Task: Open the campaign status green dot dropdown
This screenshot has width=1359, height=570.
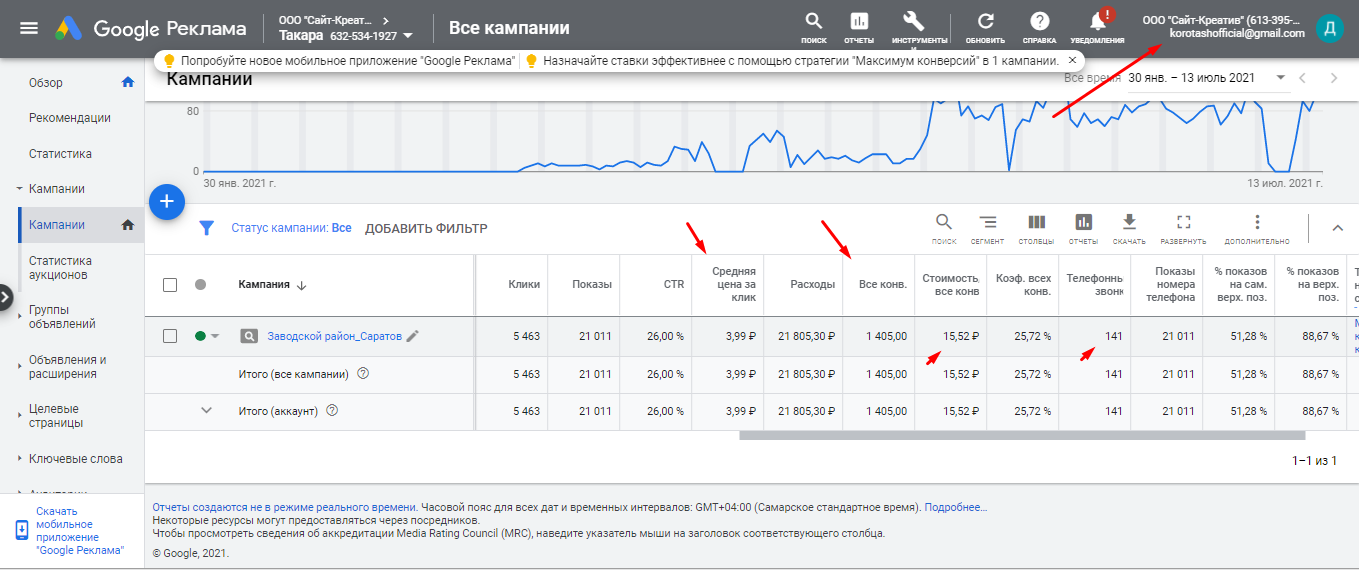Action: tap(207, 337)
